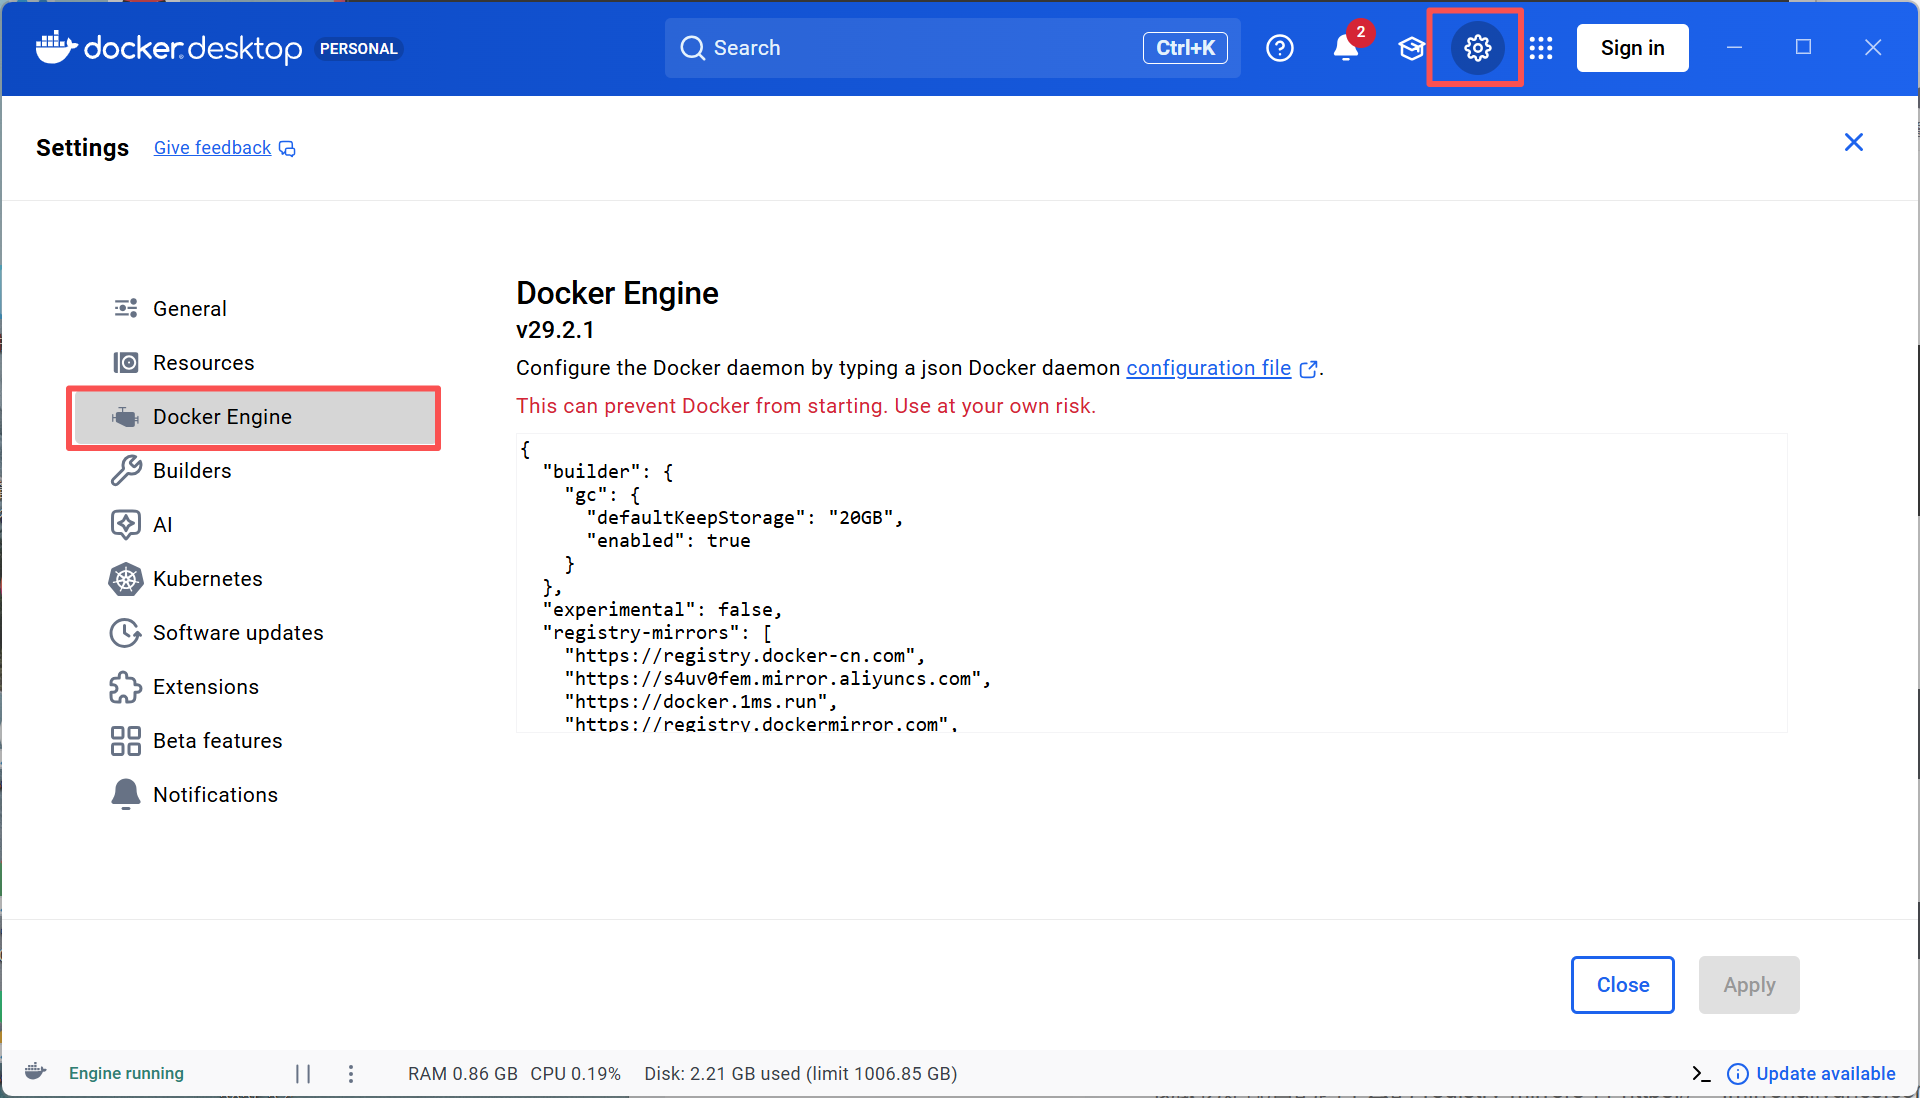Viewport: 1920px width, 1098px height.
Task: Open the help question mark icon
Action: coord(1279,48)
